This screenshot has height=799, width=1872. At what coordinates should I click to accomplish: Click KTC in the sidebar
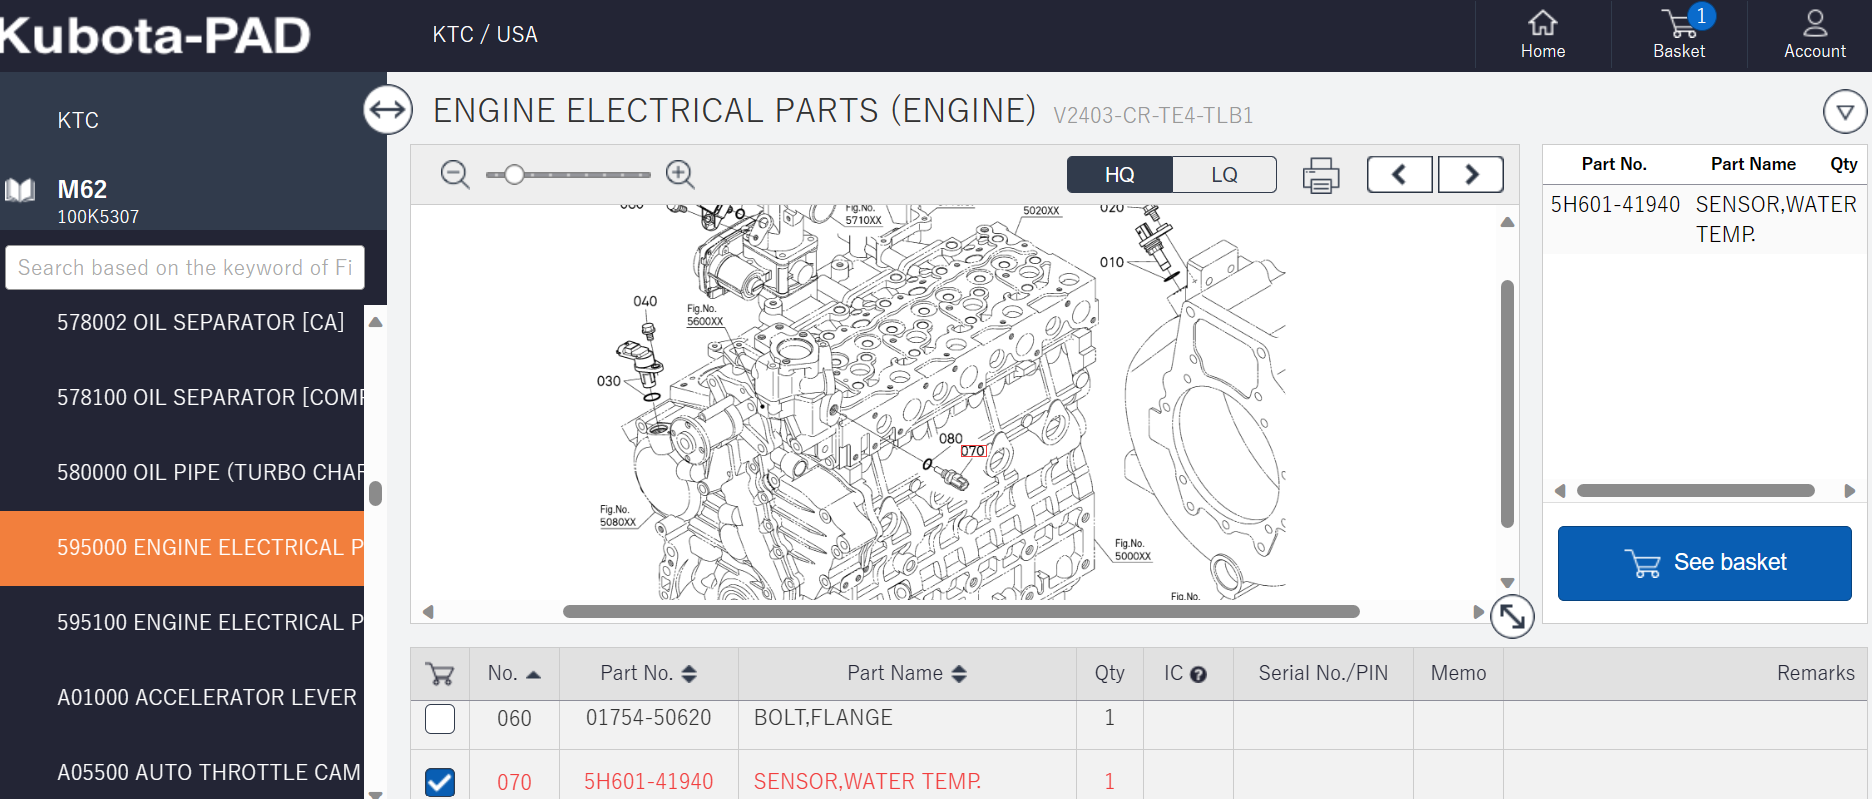click(78, 120)
